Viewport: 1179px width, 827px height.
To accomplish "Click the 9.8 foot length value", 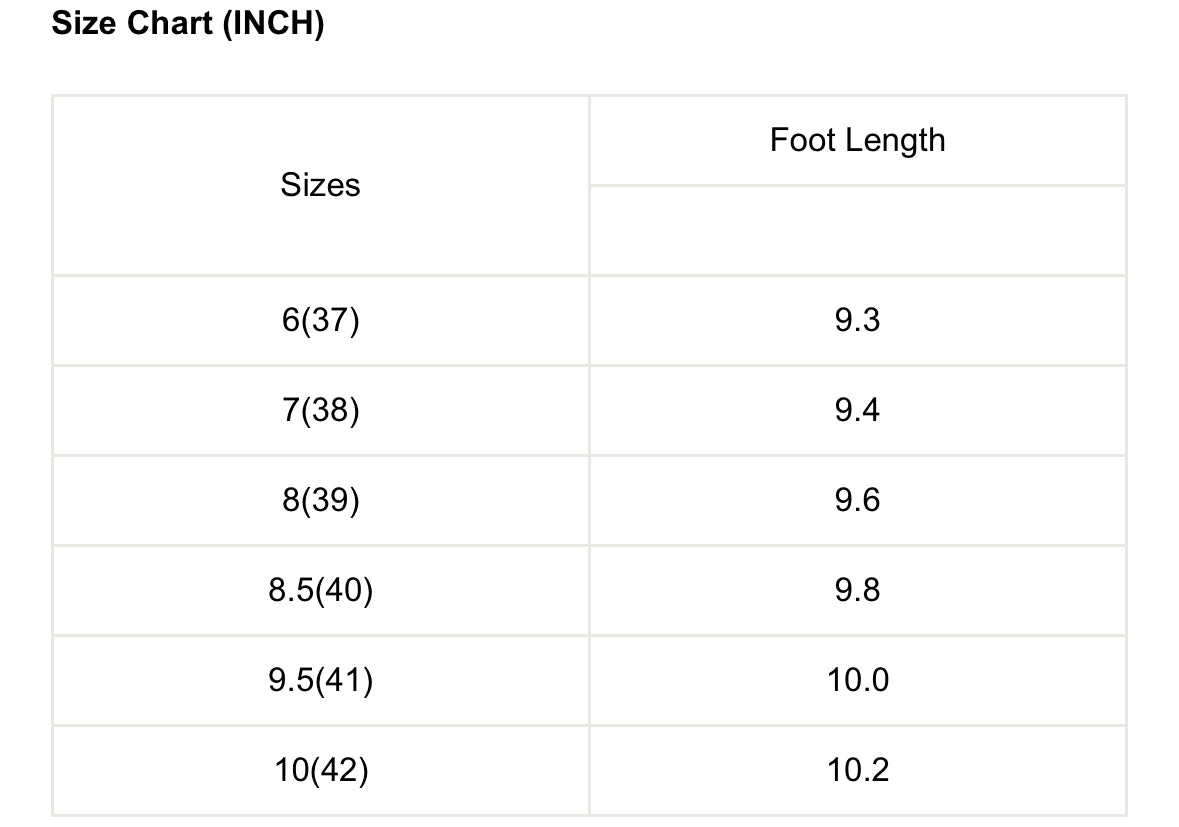I will click(x=857, y=590).
